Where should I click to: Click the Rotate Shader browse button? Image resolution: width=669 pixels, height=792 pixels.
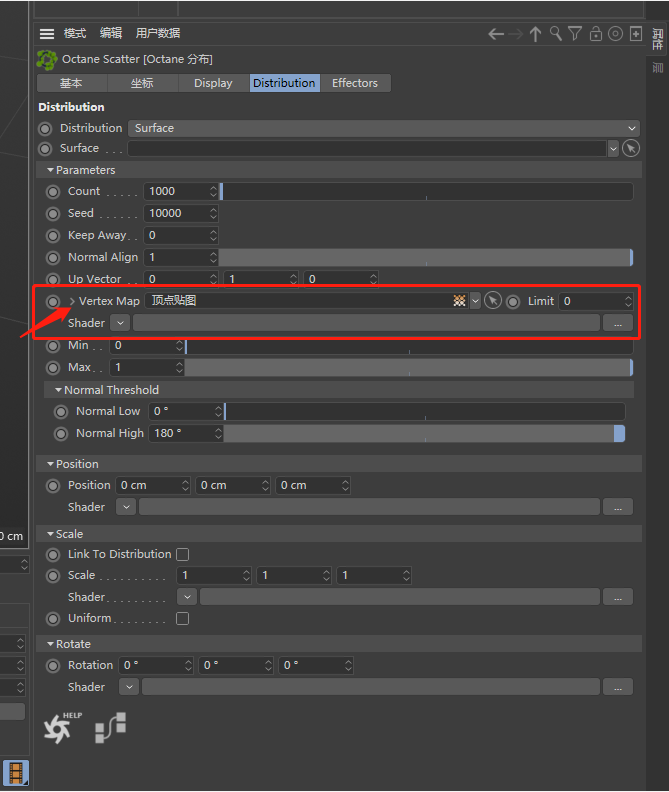click(618, 687)
